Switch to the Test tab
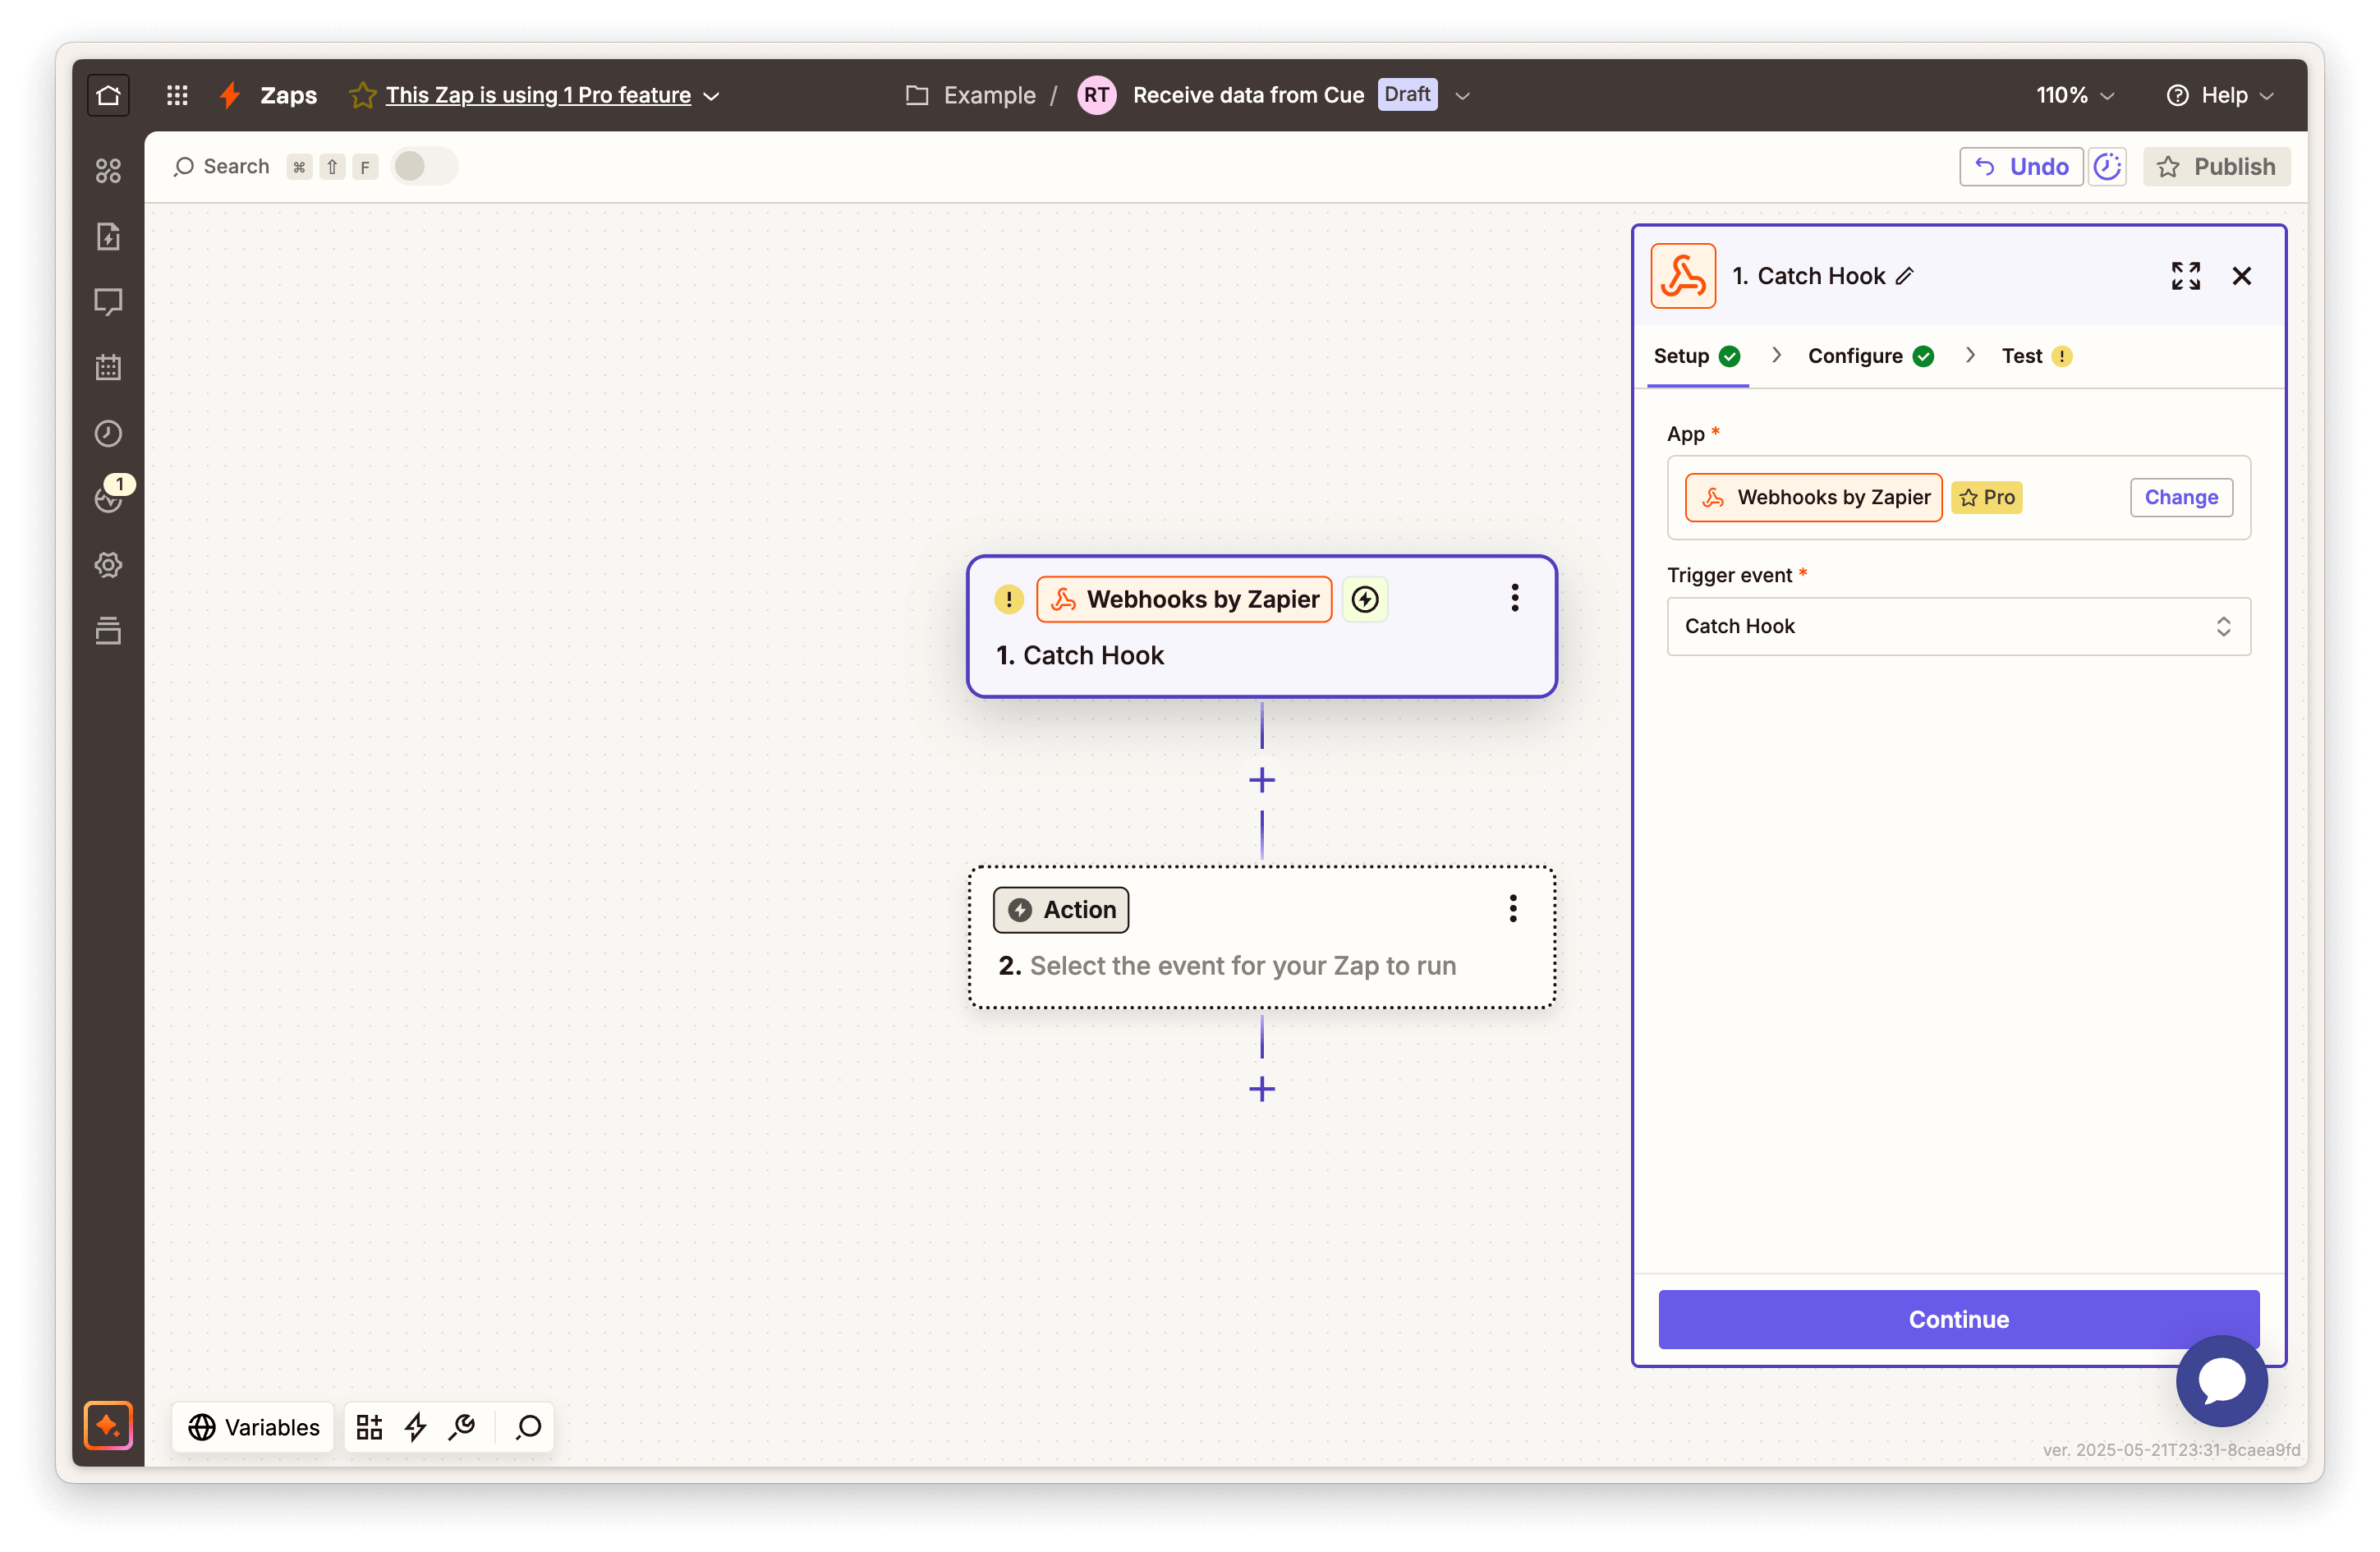Screen dimensions: 2380x1552 (2036, 356)
